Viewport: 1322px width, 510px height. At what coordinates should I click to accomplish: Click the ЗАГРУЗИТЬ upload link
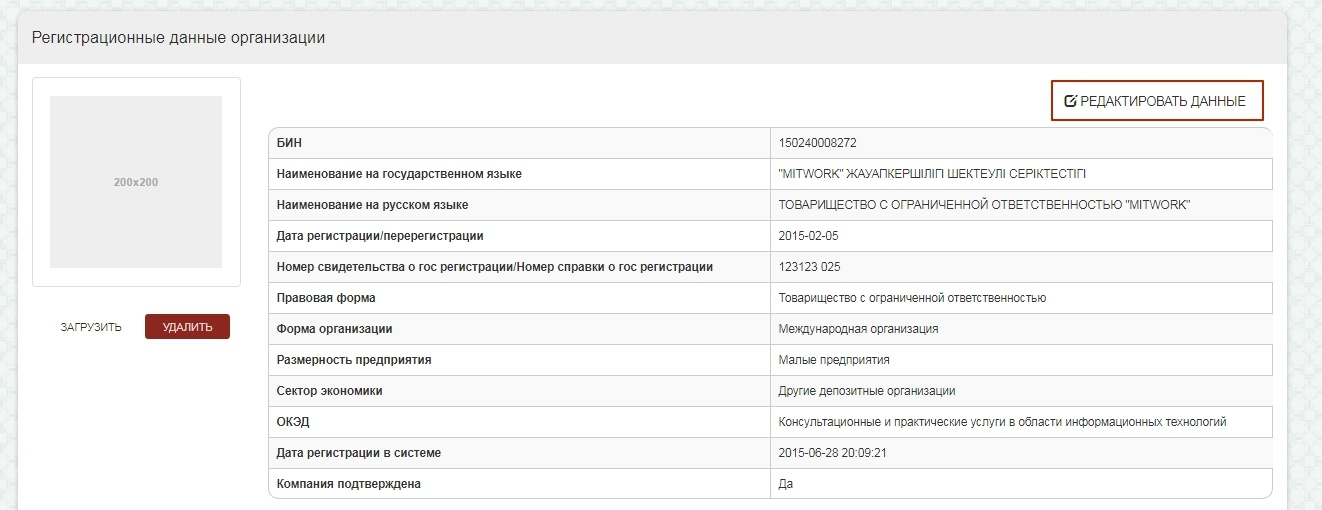click(91, 327)
